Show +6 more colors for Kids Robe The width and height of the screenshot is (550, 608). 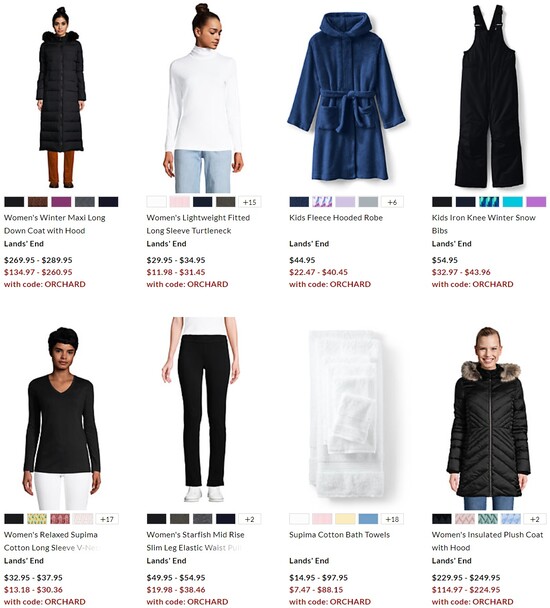(392, 202)
